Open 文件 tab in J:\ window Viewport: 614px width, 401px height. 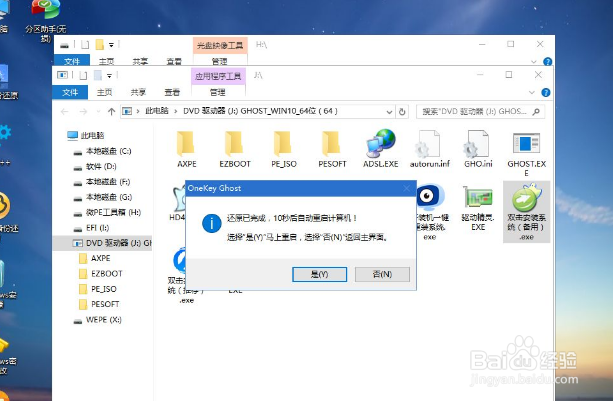pos(70,92)
